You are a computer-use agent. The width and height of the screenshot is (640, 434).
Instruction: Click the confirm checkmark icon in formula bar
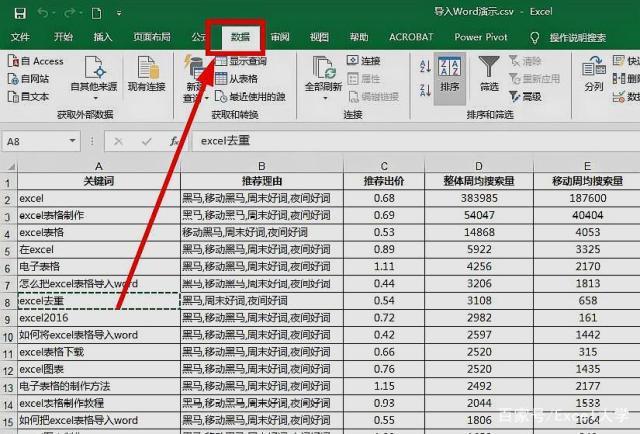point(147,141)
